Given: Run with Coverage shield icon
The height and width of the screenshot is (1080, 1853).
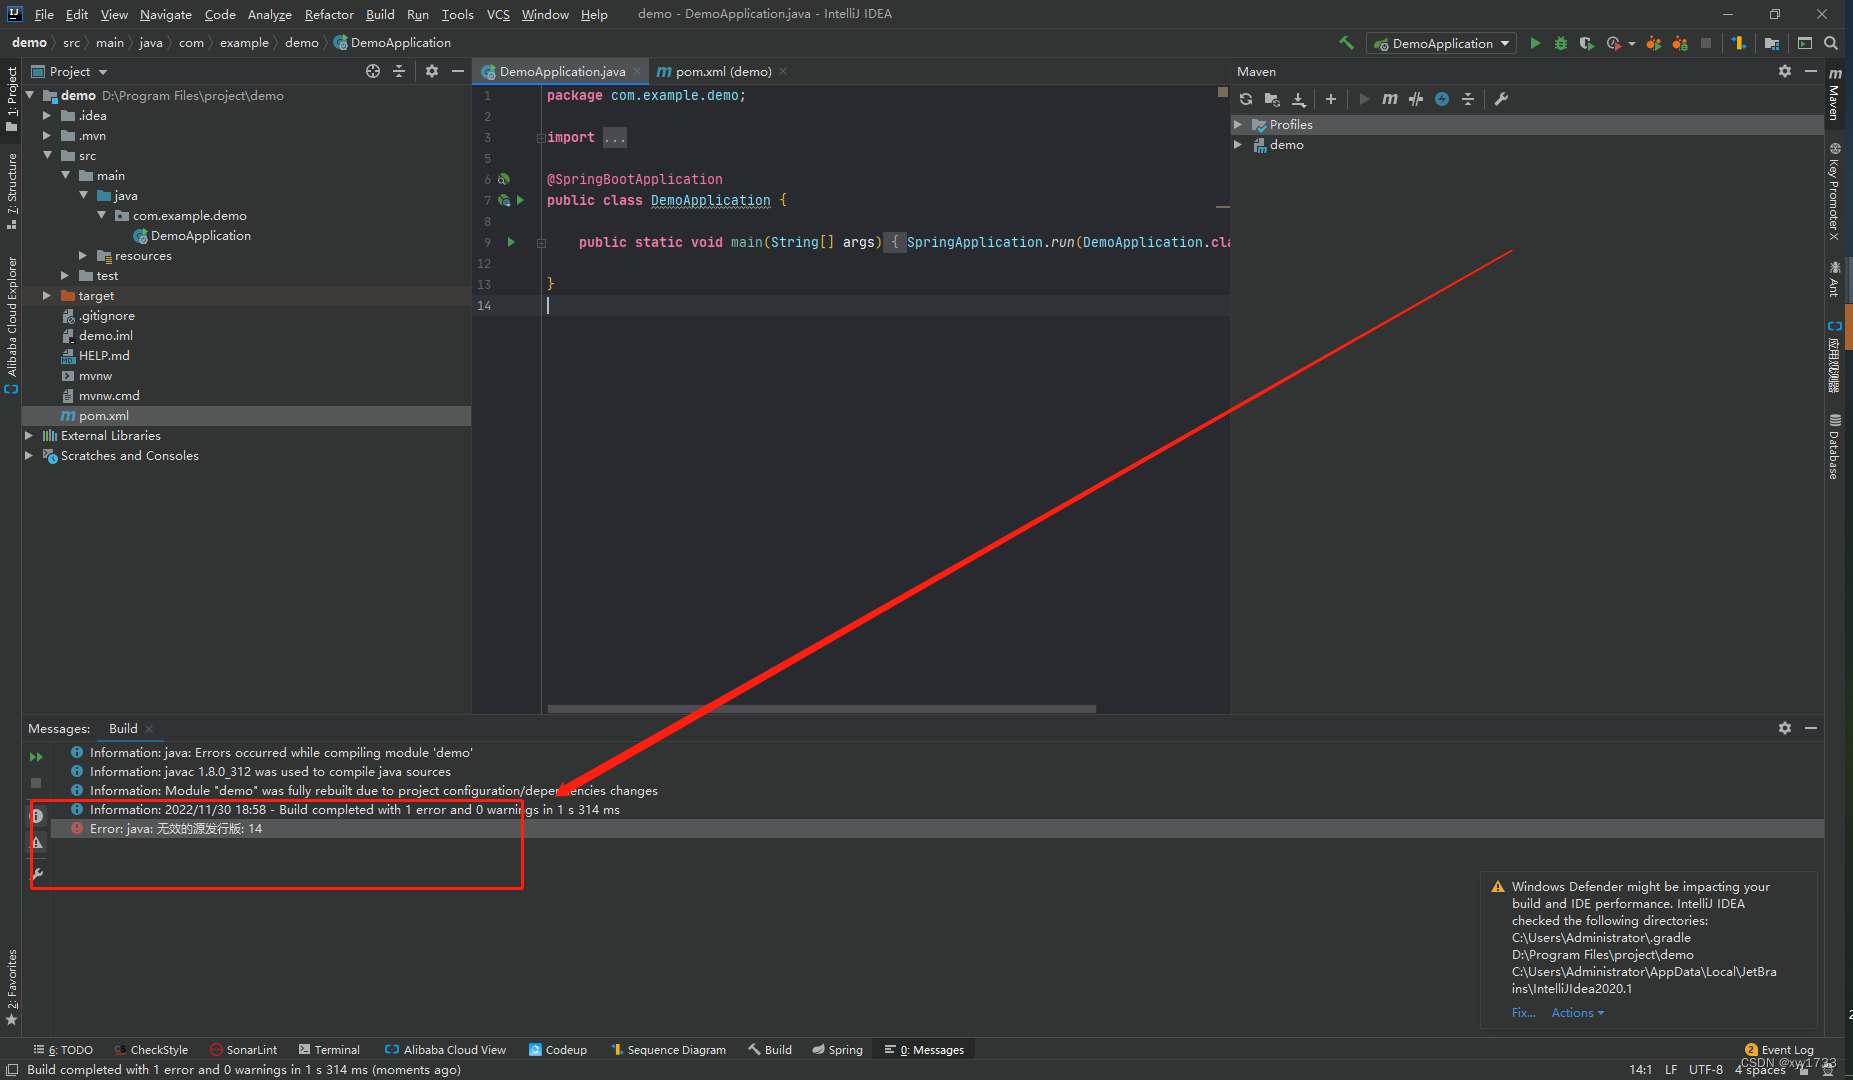Looking at the screenshot, I should pyautogui.click(x=1586, y=43).
